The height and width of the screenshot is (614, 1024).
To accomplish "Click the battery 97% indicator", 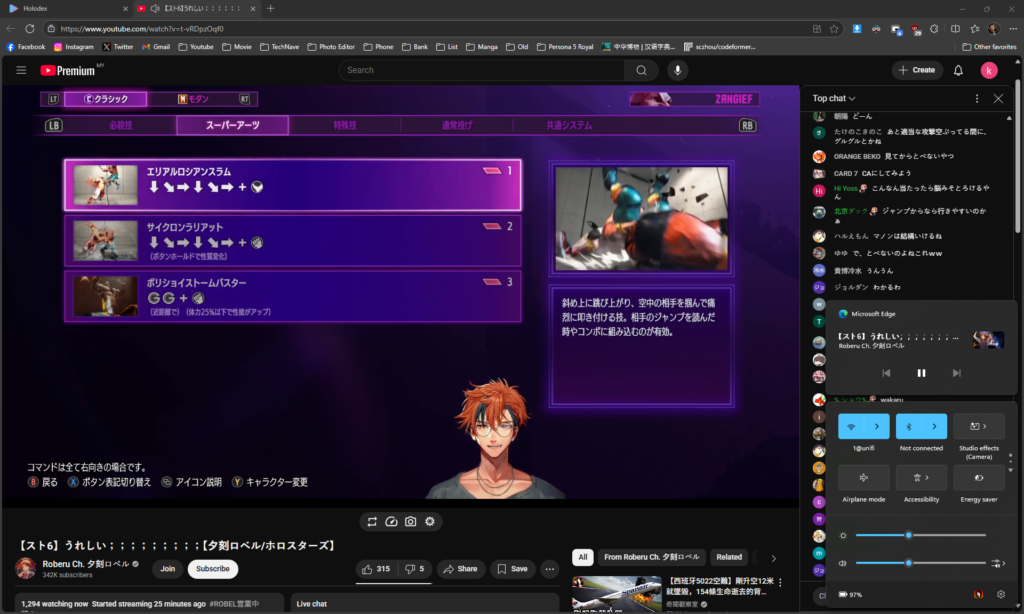I will (850, 594).
